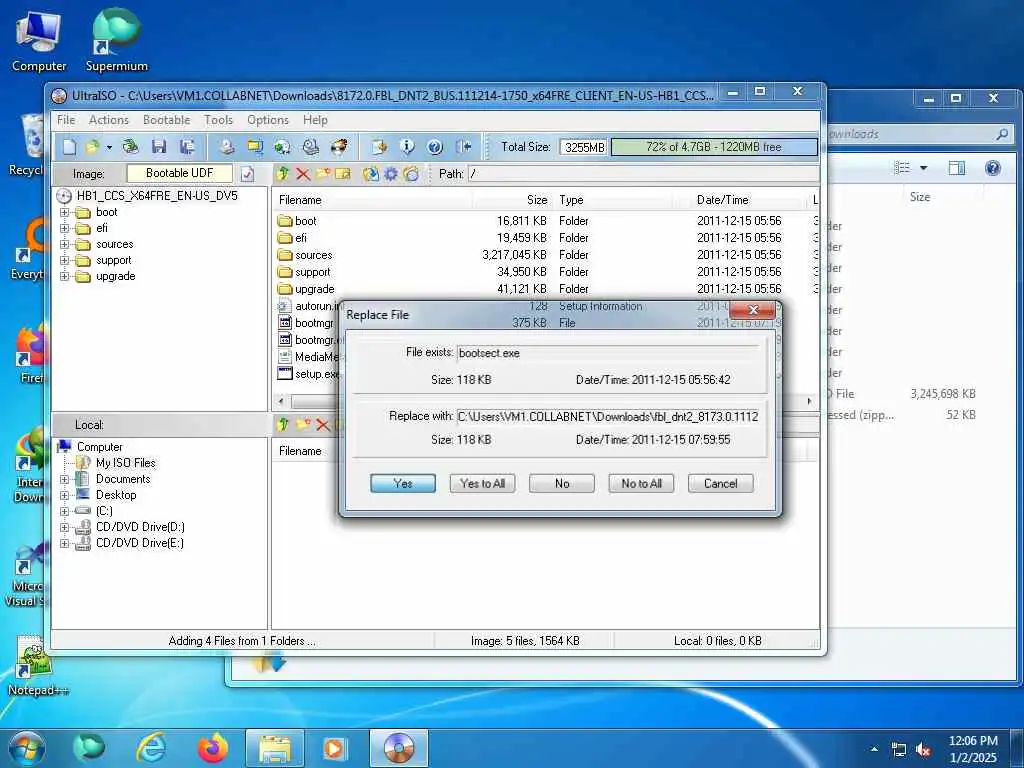Click Cancel in Replace File dialog
The width and height of the screenshot is (1024, 768).
(x=720, y=483)
